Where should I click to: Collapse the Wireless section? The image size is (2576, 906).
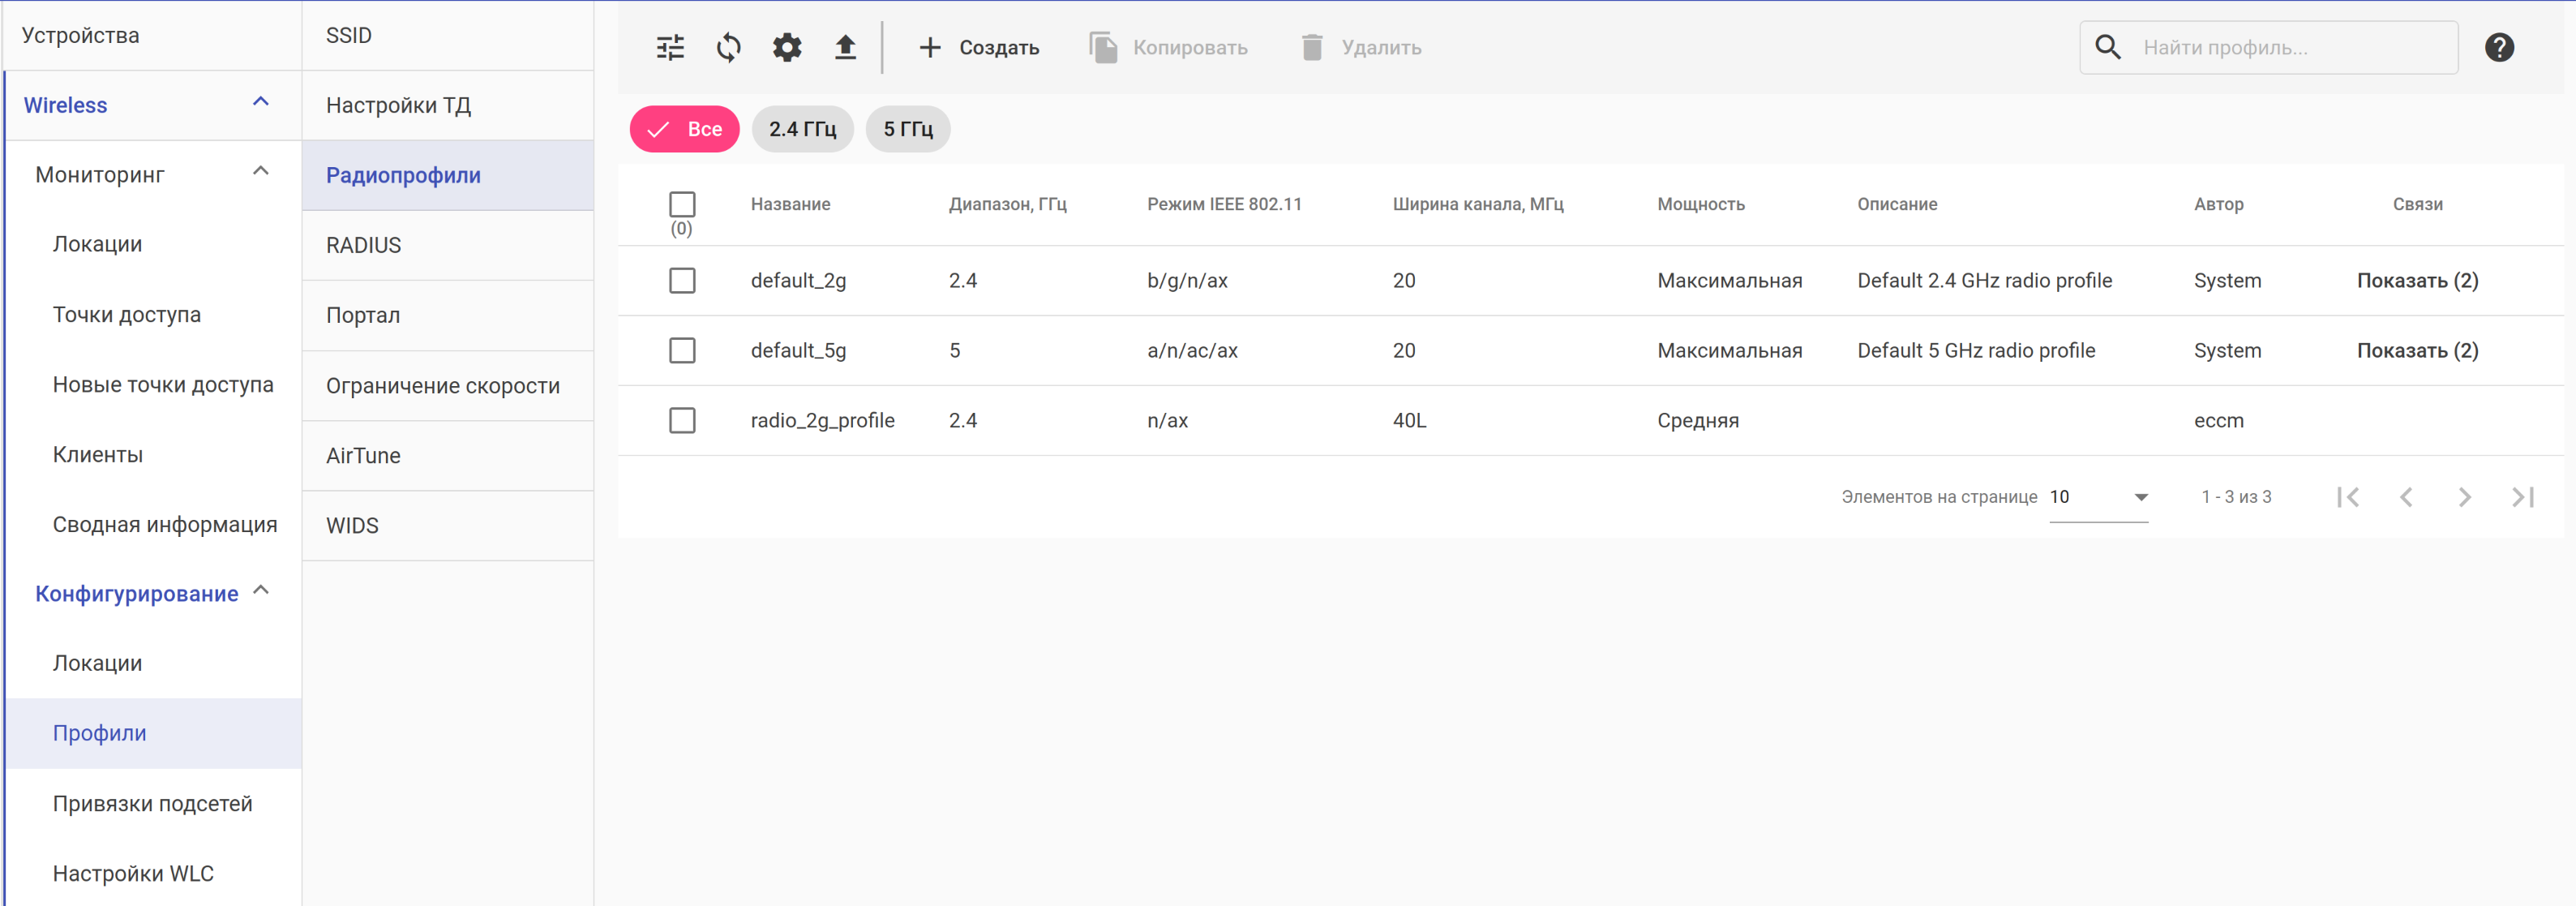coord(261,103)
